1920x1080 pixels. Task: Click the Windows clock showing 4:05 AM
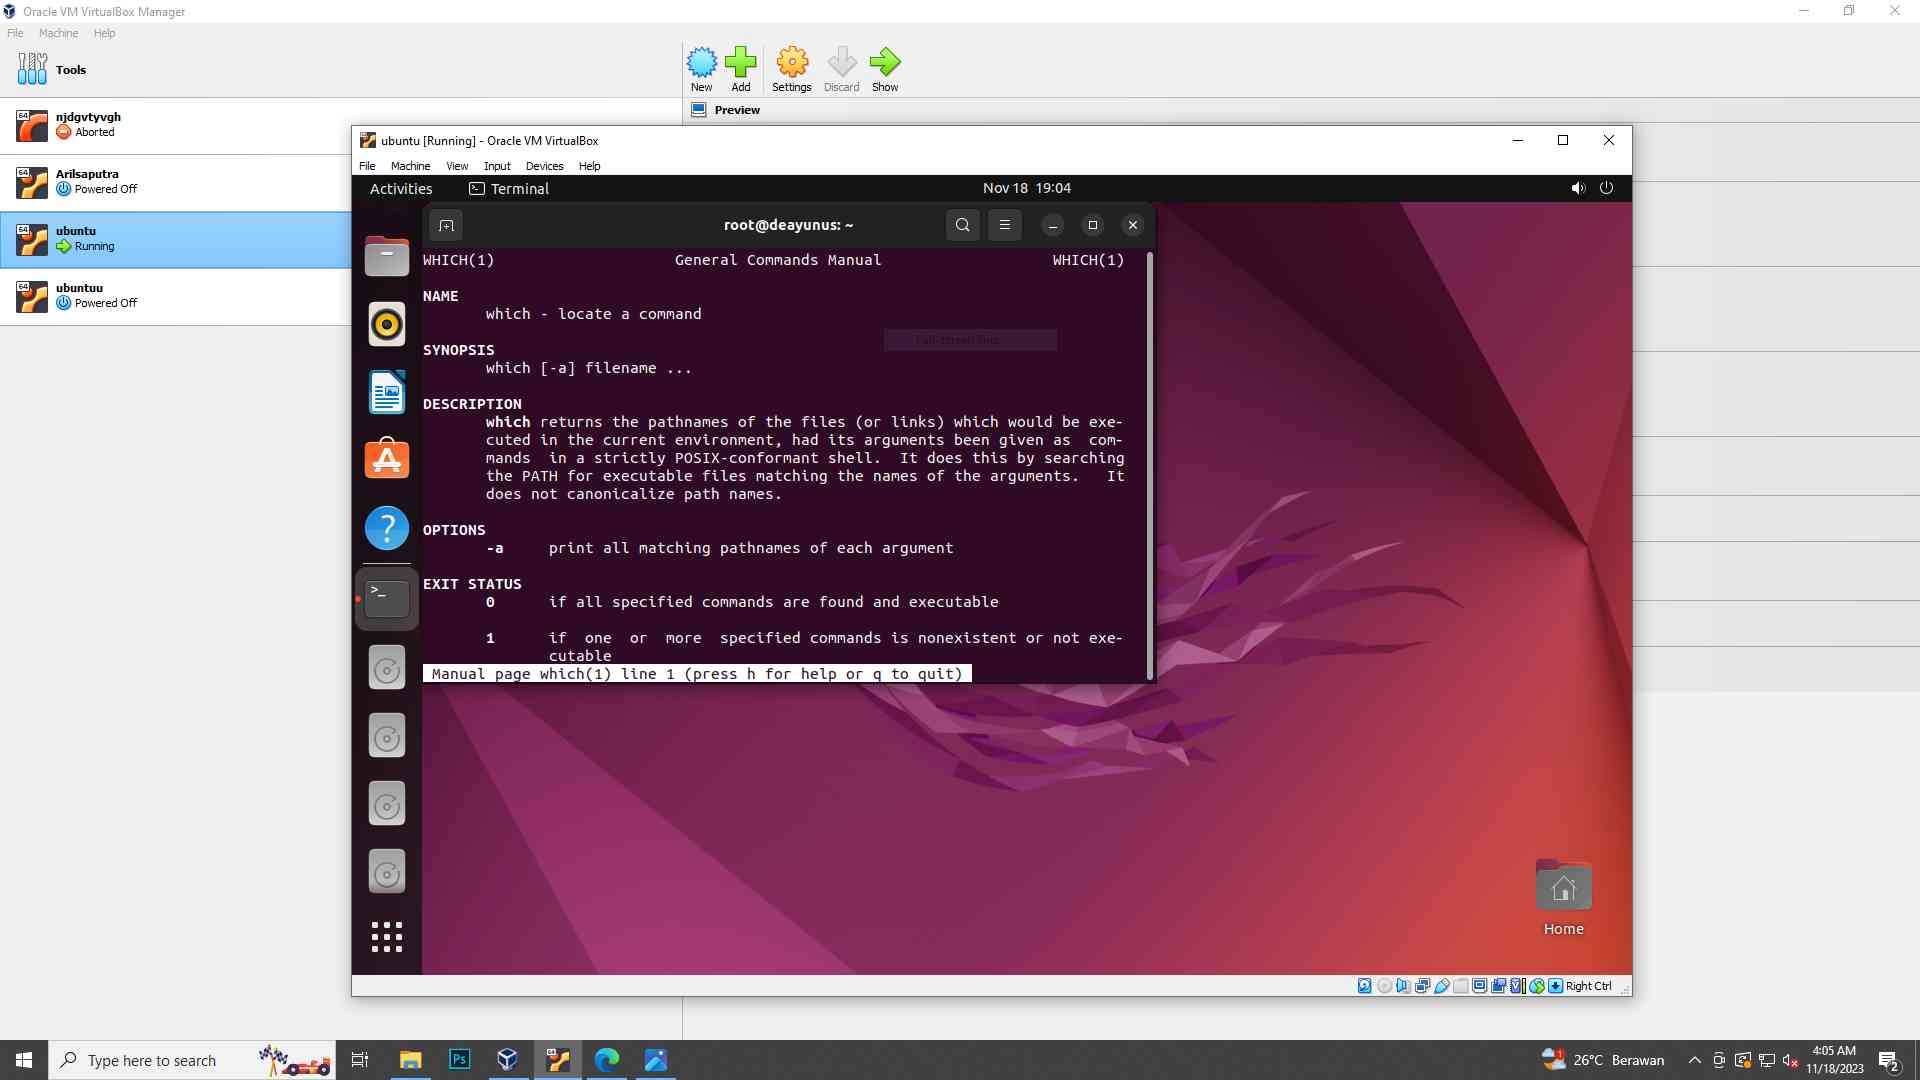[x=1834, y=1060]
